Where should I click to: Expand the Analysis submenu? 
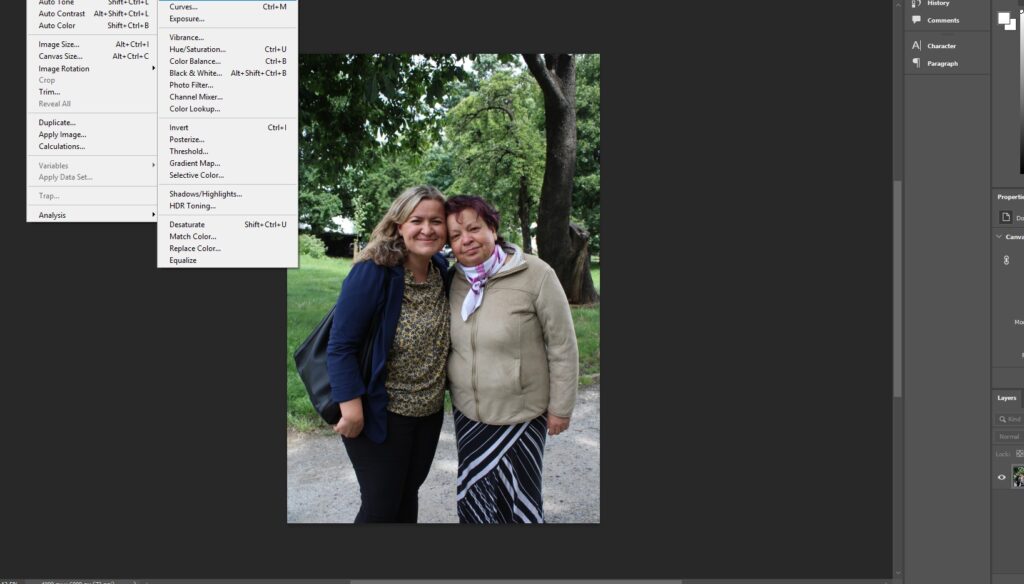click(x=91, y=215)
